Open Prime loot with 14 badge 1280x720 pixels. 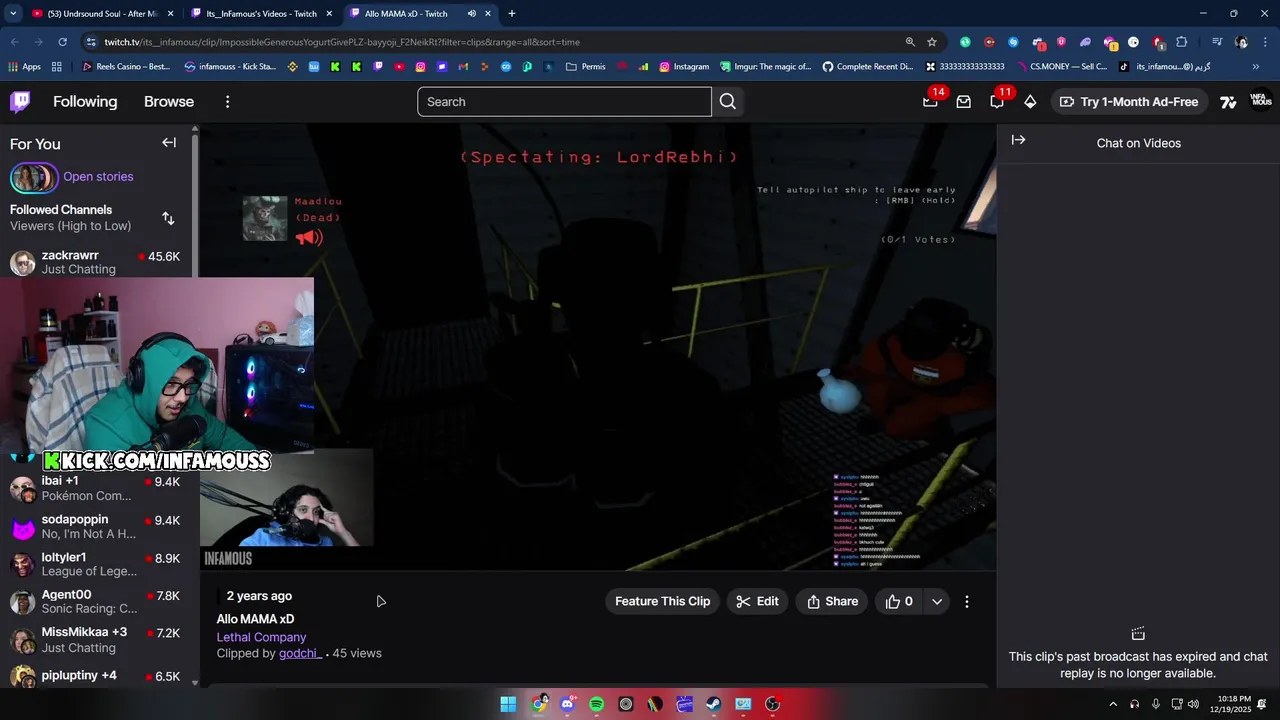(930, 101)
